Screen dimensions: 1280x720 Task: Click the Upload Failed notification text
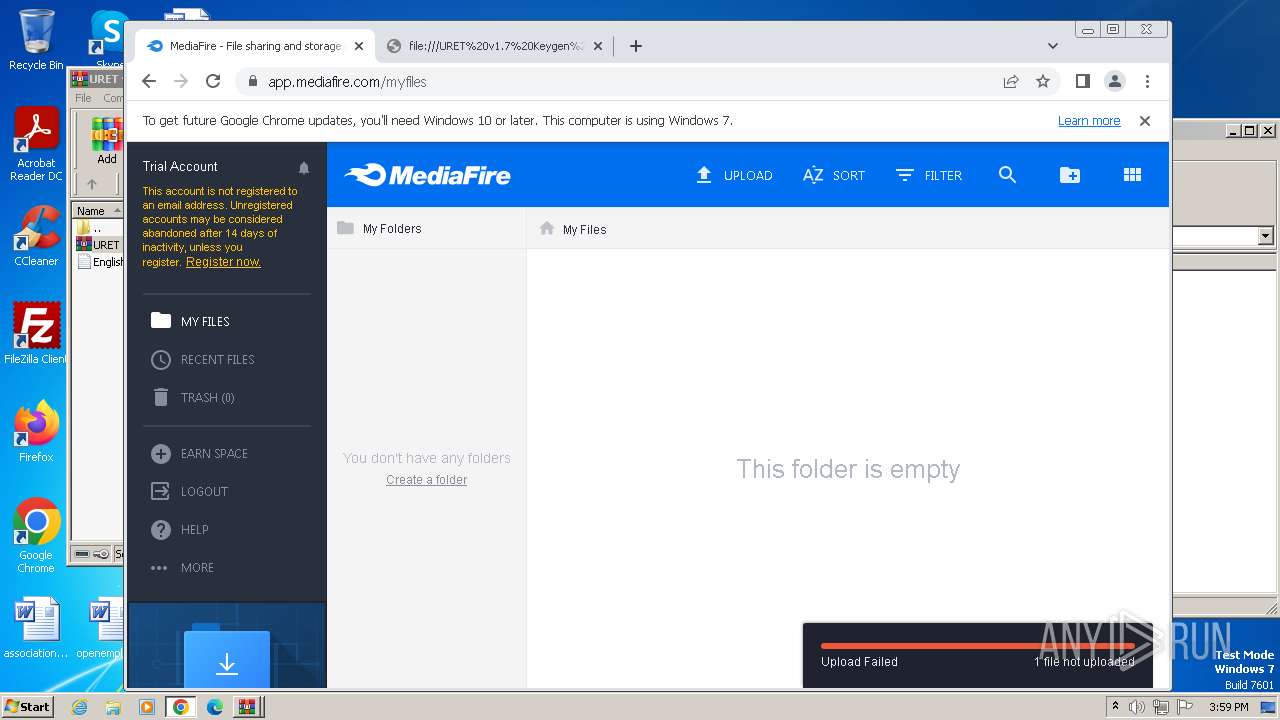(x=859, y=662)
